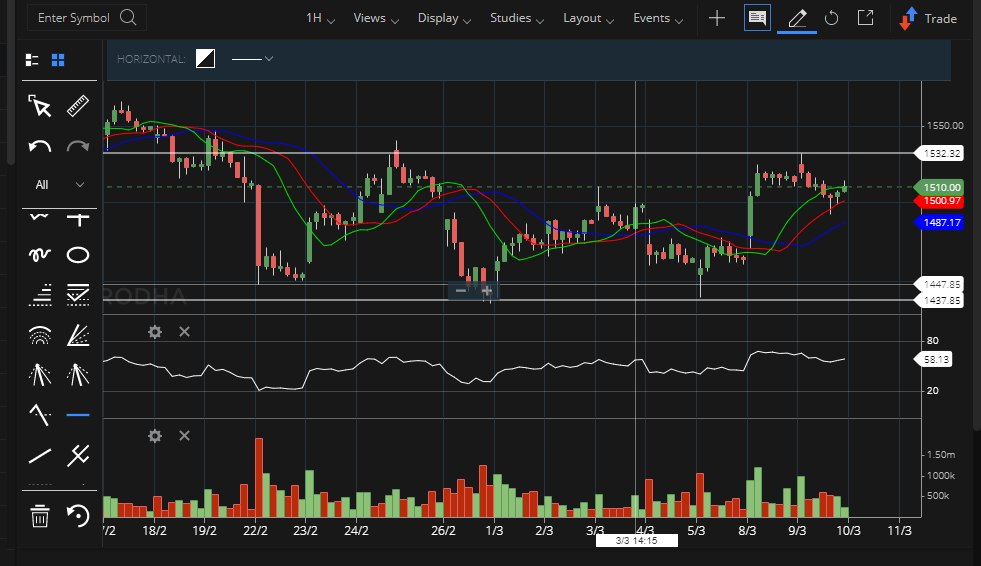Close the RSI study panel
The height and width of the screenshot is (566, 981).
tap(184, 332)
